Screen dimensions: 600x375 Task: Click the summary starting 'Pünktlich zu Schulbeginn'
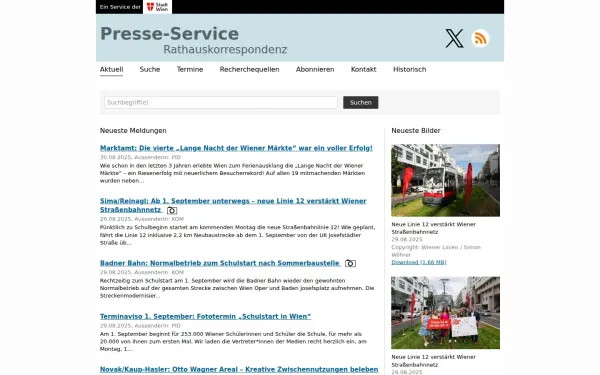237,235
